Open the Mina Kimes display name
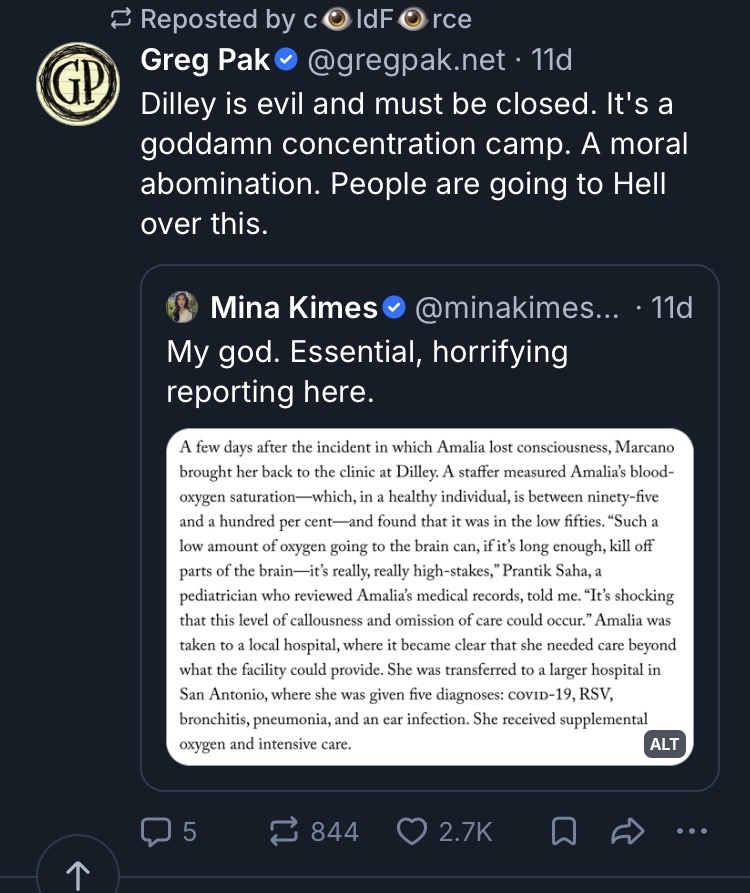This screenshot has height=893, width=750. (293, 308)
